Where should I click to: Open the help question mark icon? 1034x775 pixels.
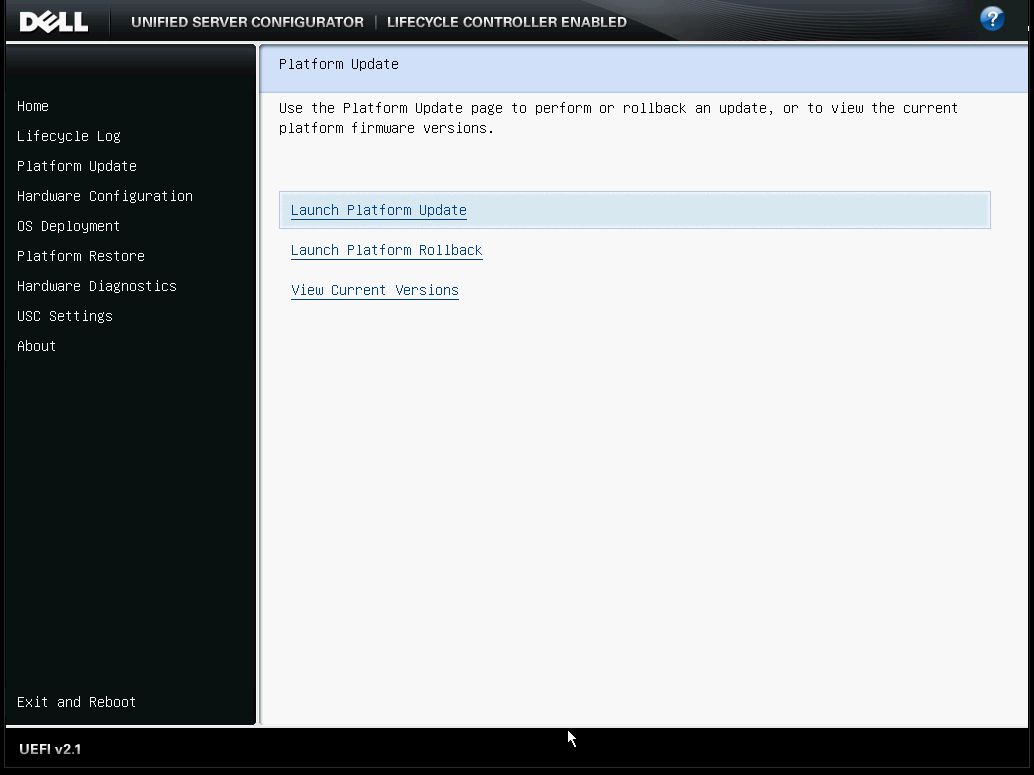point(992,18)
